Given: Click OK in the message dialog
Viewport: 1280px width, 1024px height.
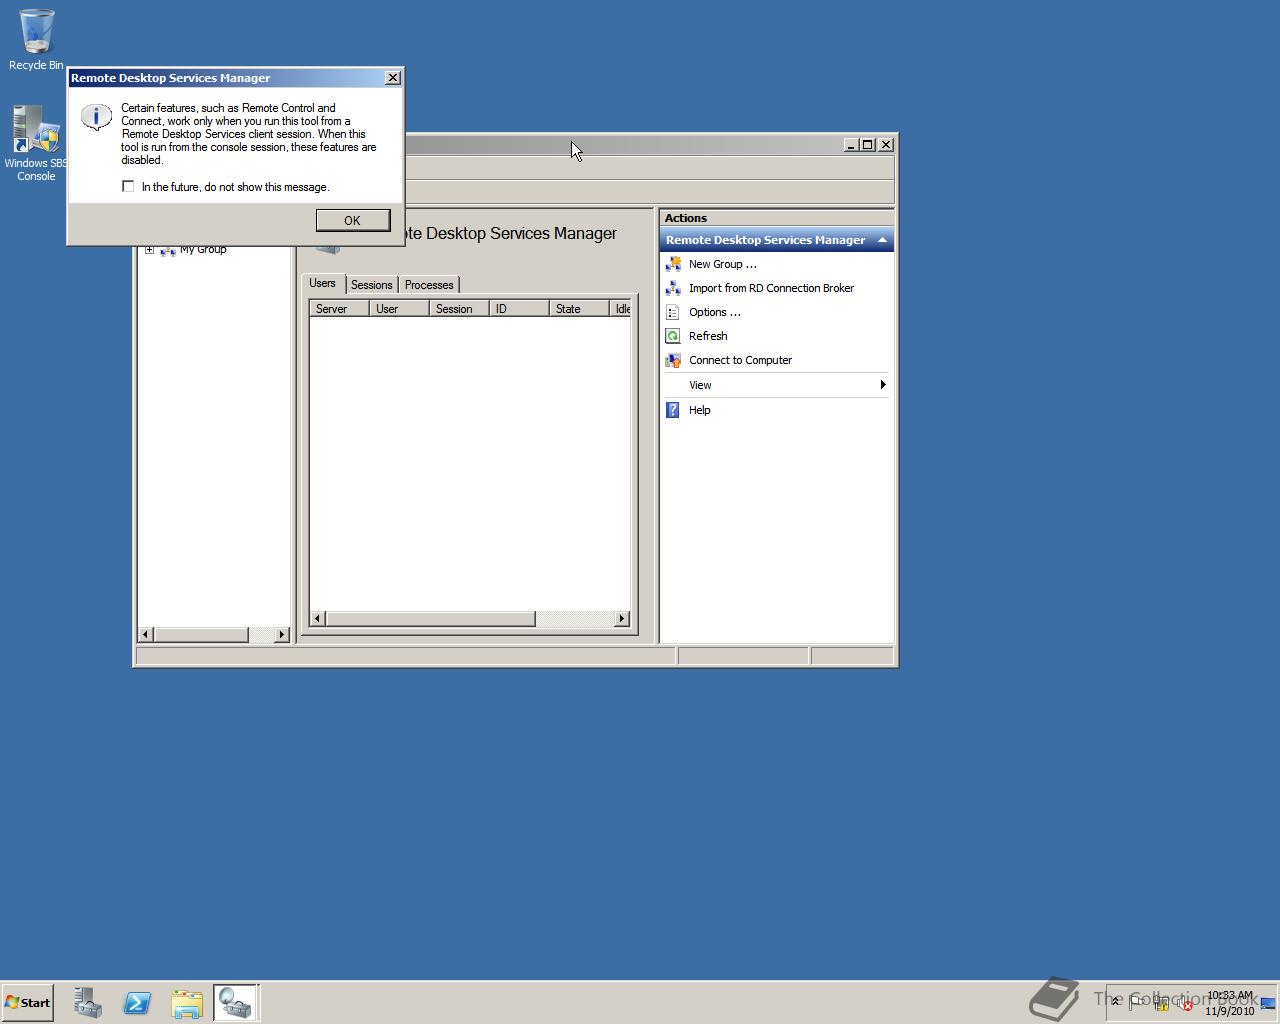Looking at the screenshot, I should coord(352,220).
